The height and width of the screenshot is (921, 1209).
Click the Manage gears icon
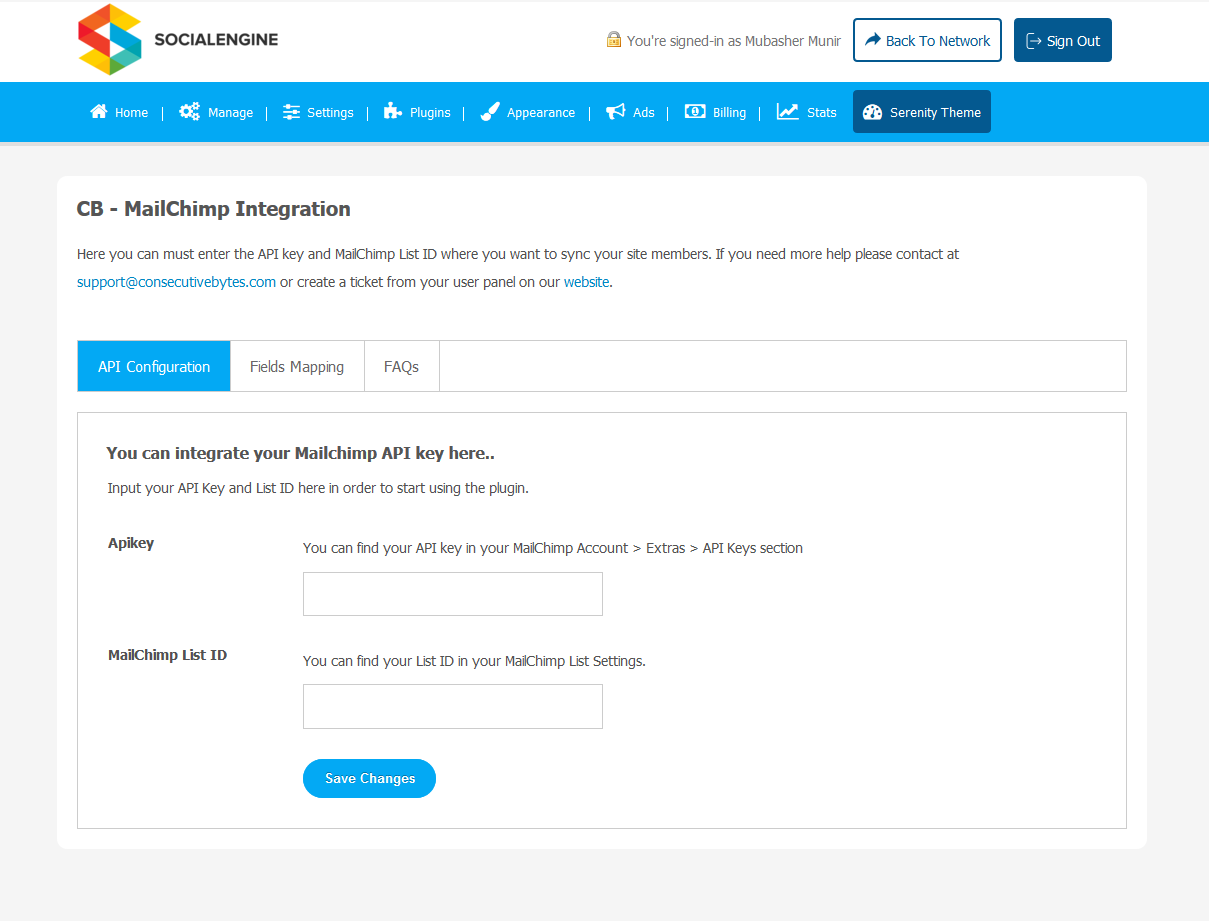click(x=189, y=112)
